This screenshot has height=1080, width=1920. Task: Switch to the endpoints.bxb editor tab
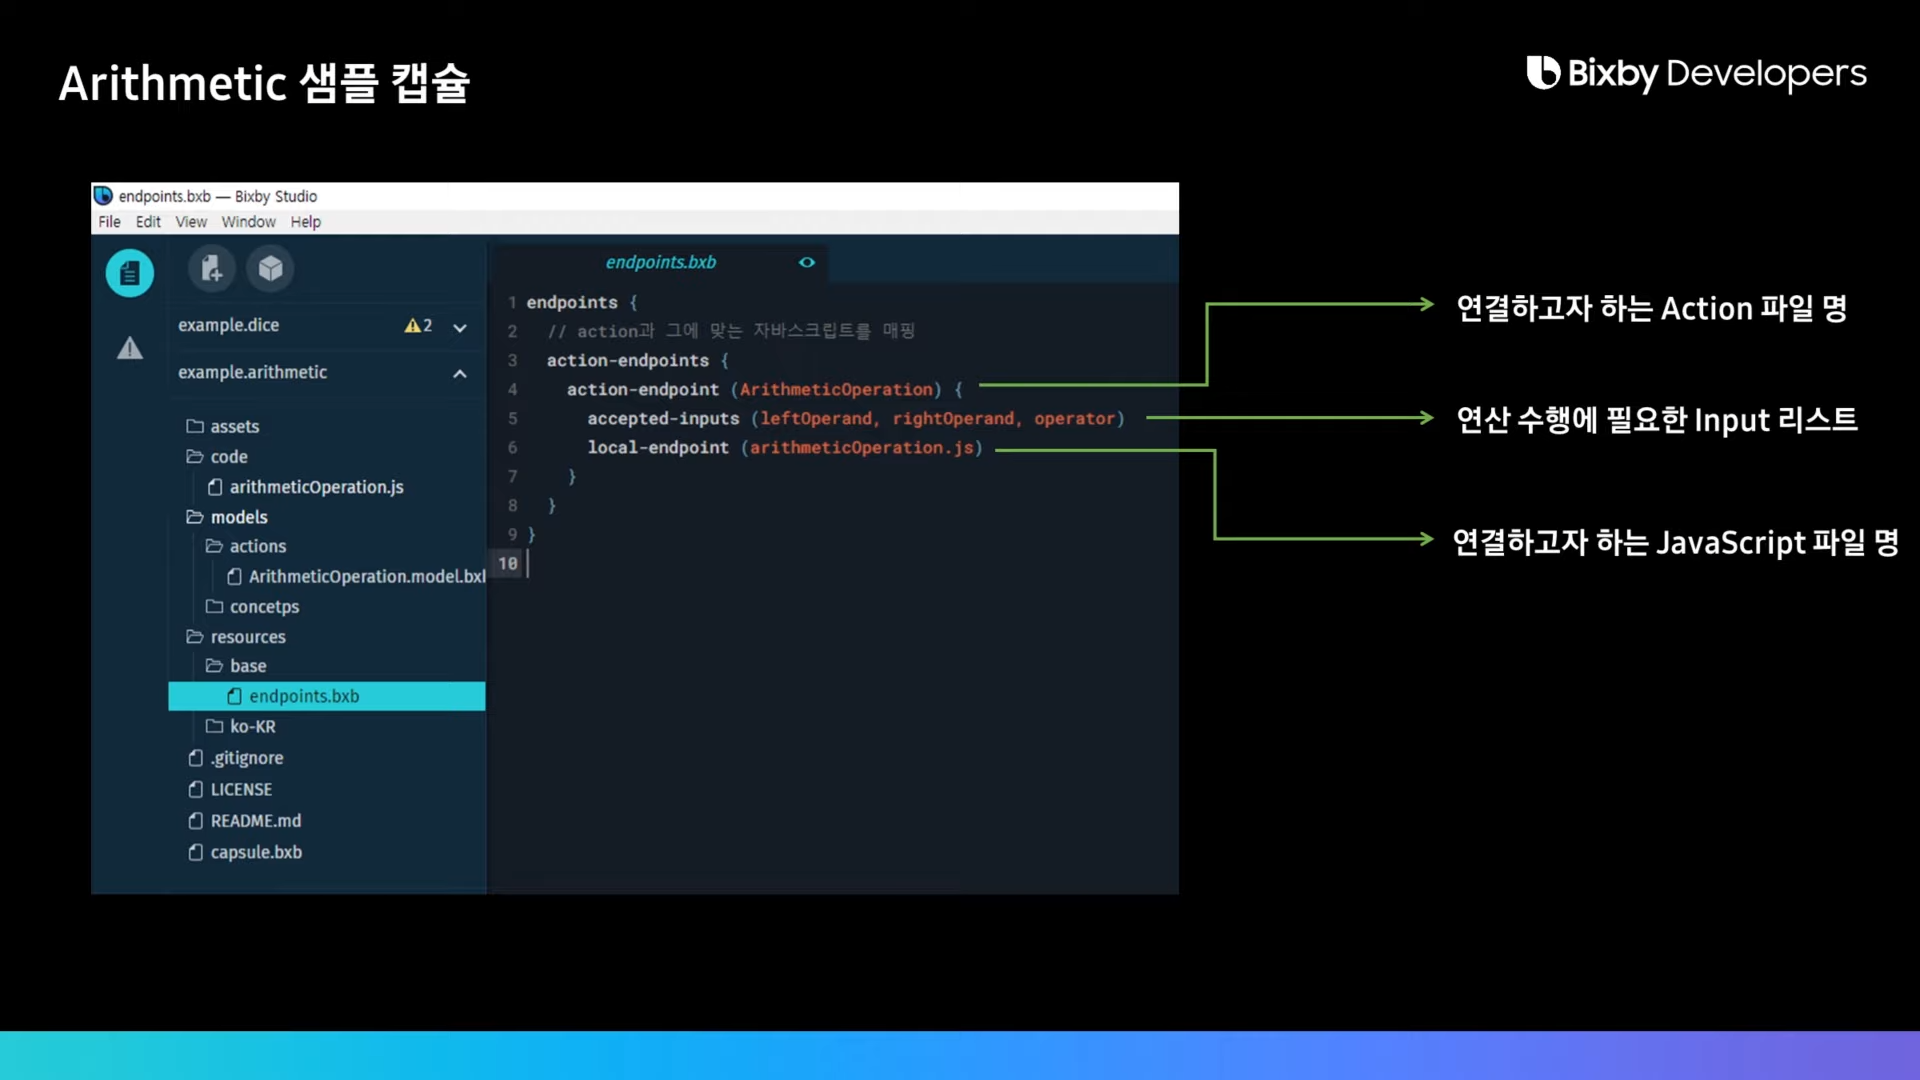660,262
